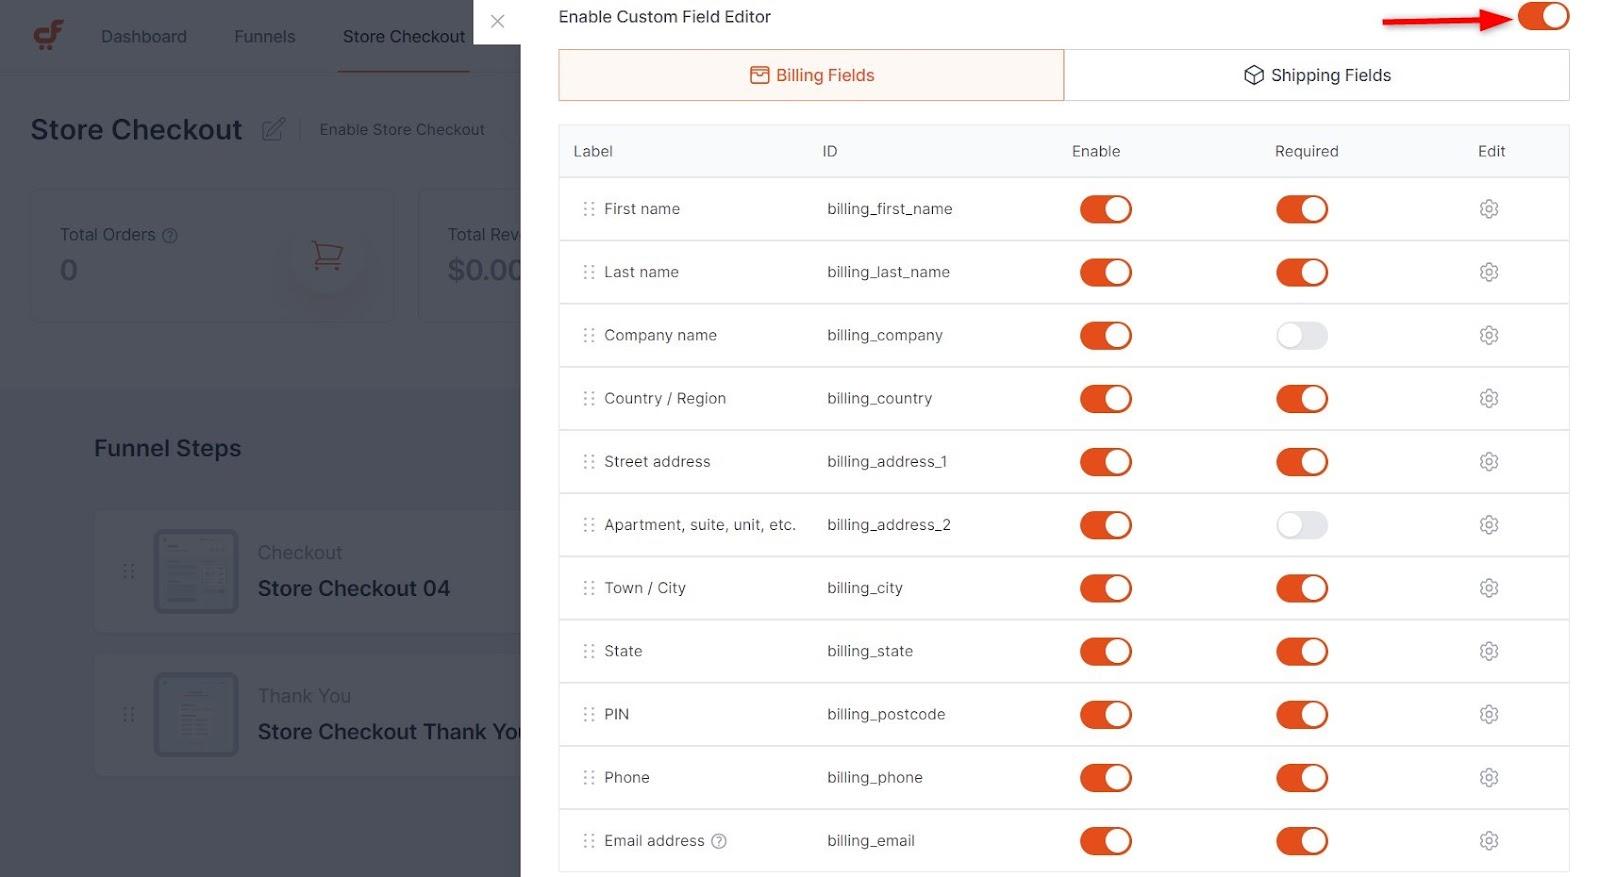The width and height of the screenshot is (1600, 877).
Task: Open settings gear for State field
Action: pos(1488,651)
